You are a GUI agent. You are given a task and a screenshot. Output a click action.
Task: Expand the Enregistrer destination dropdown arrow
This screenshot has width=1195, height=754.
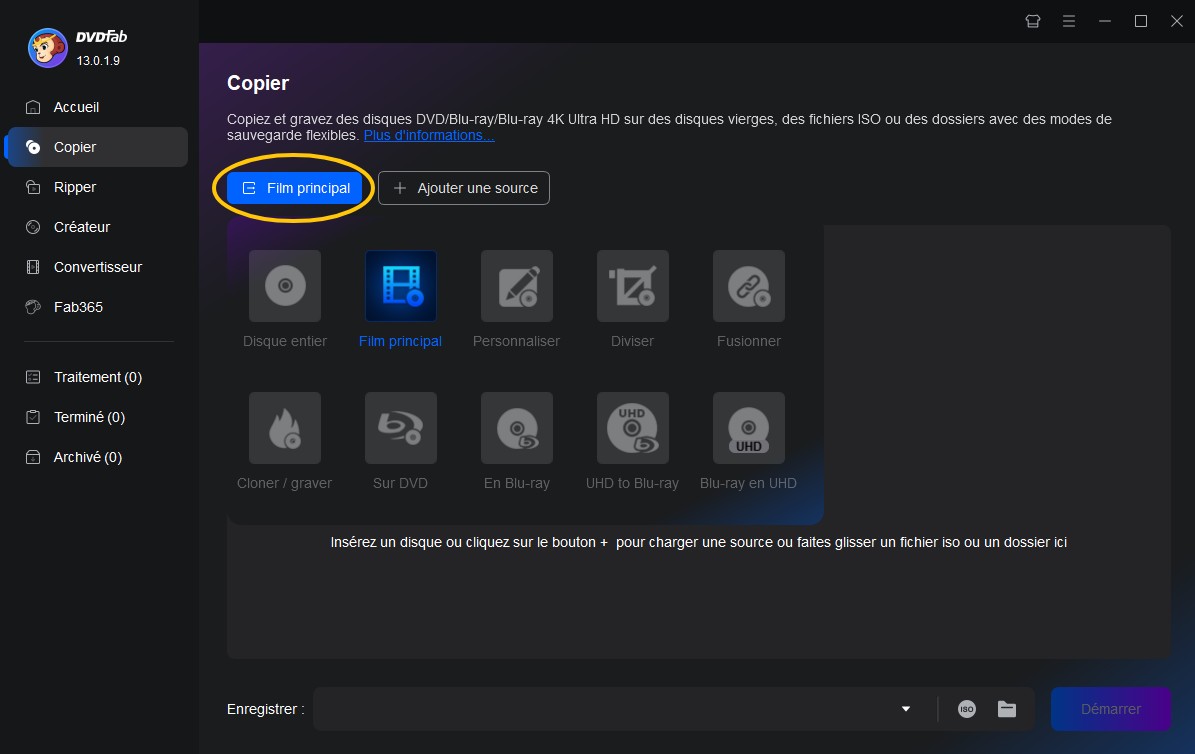[905, 709]
